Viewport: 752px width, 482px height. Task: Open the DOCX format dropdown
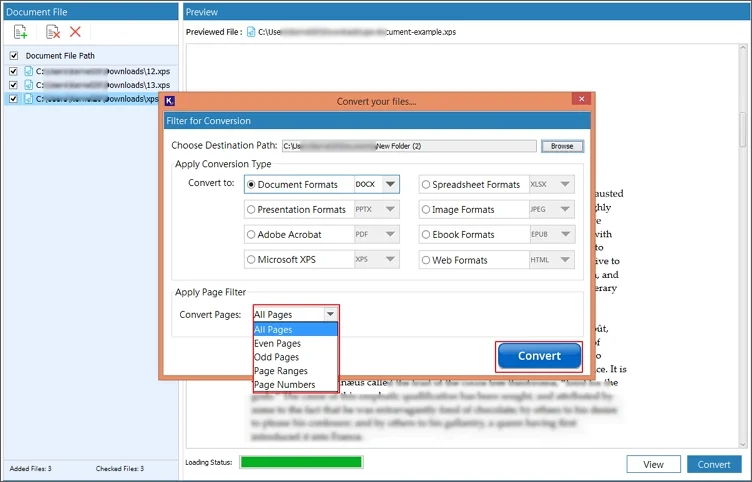390,184
